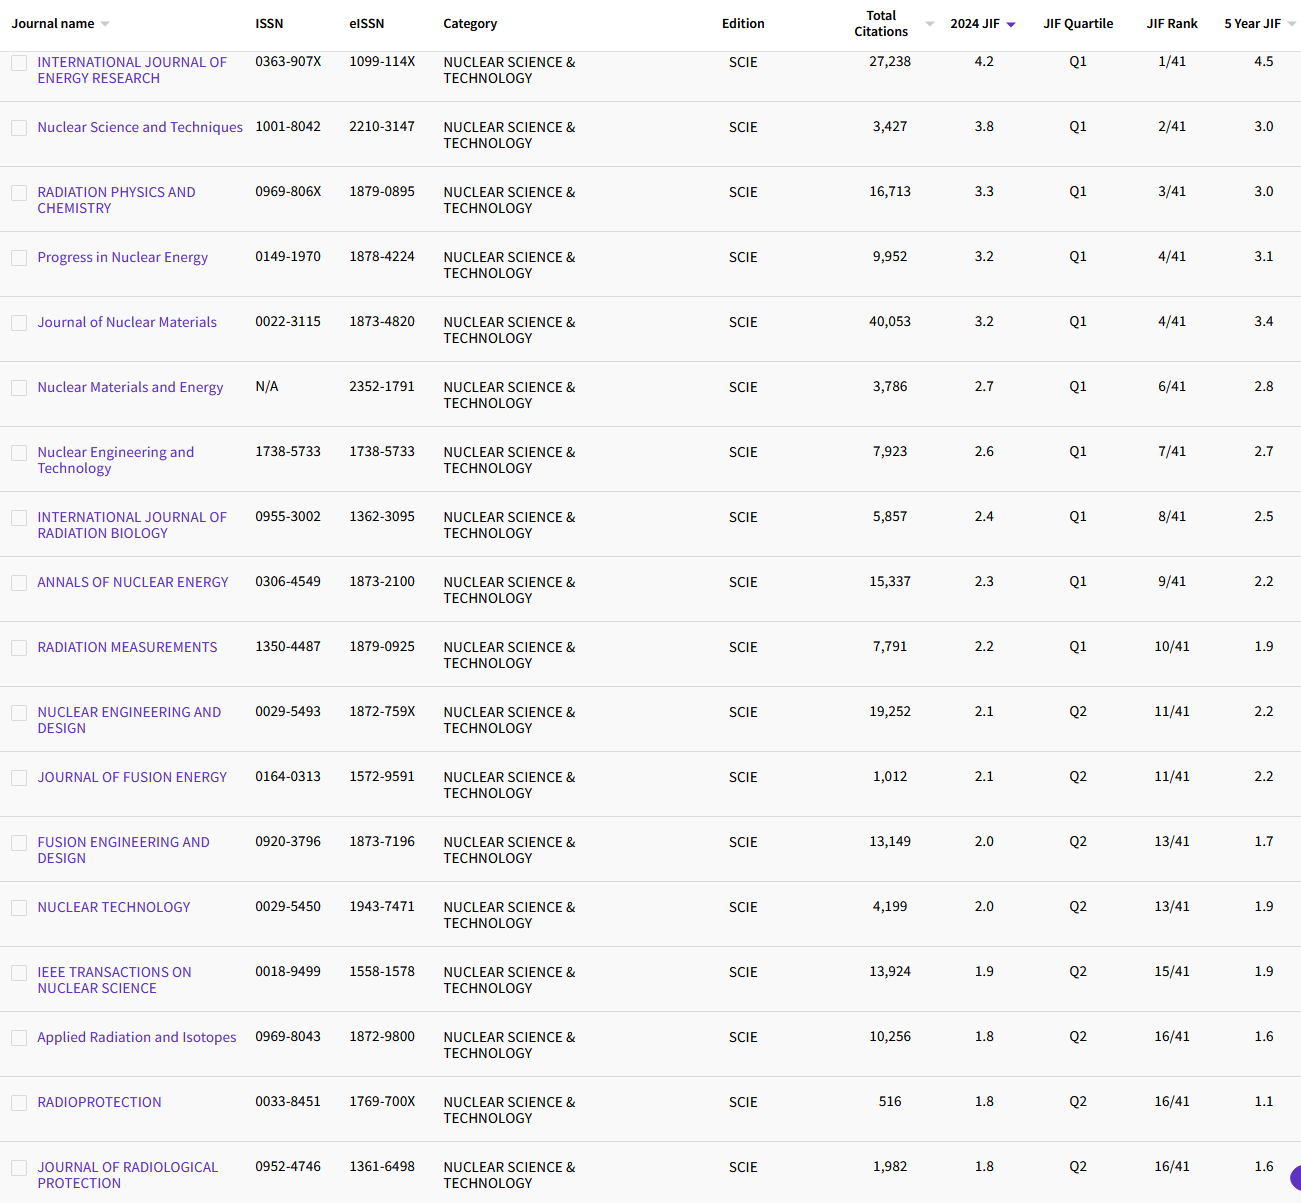Click the JIF Quartile column header

(1077, 24)
